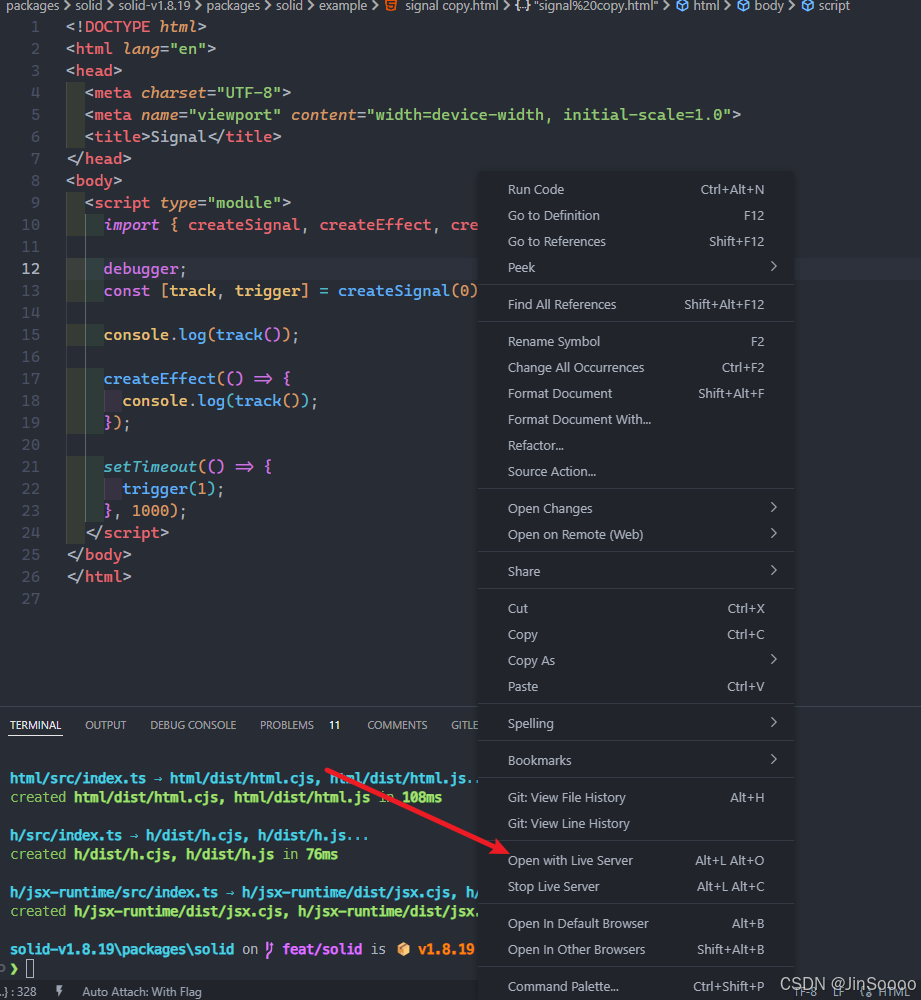Click Stop Live Server

635,887
